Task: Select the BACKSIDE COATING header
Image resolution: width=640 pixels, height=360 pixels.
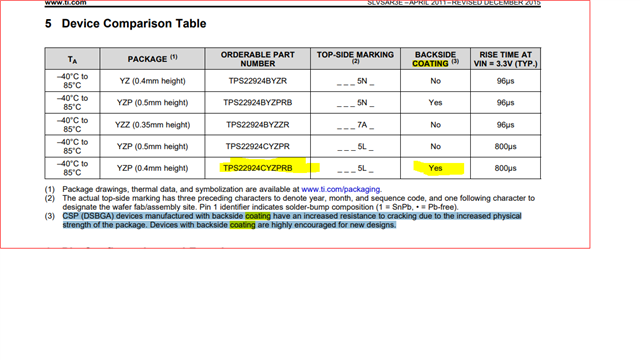Action: click(436, 59)
